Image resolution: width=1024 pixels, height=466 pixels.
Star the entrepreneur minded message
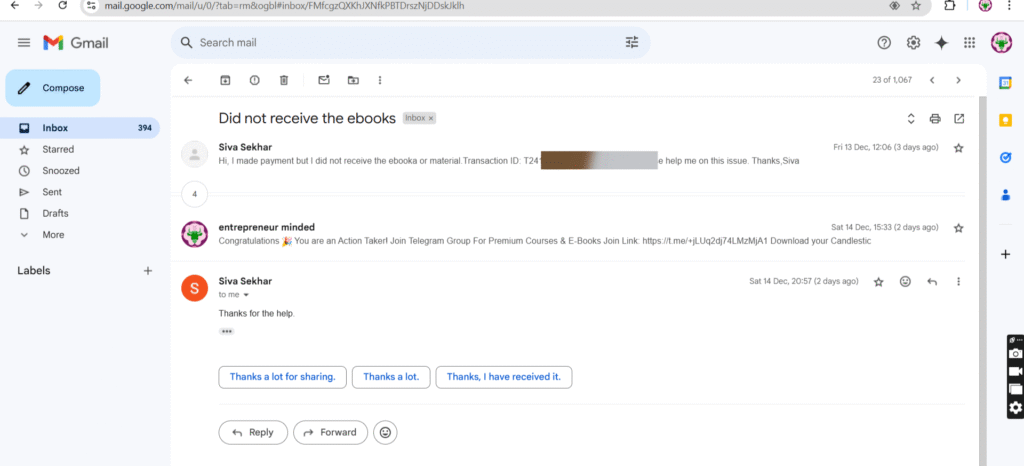958,228
